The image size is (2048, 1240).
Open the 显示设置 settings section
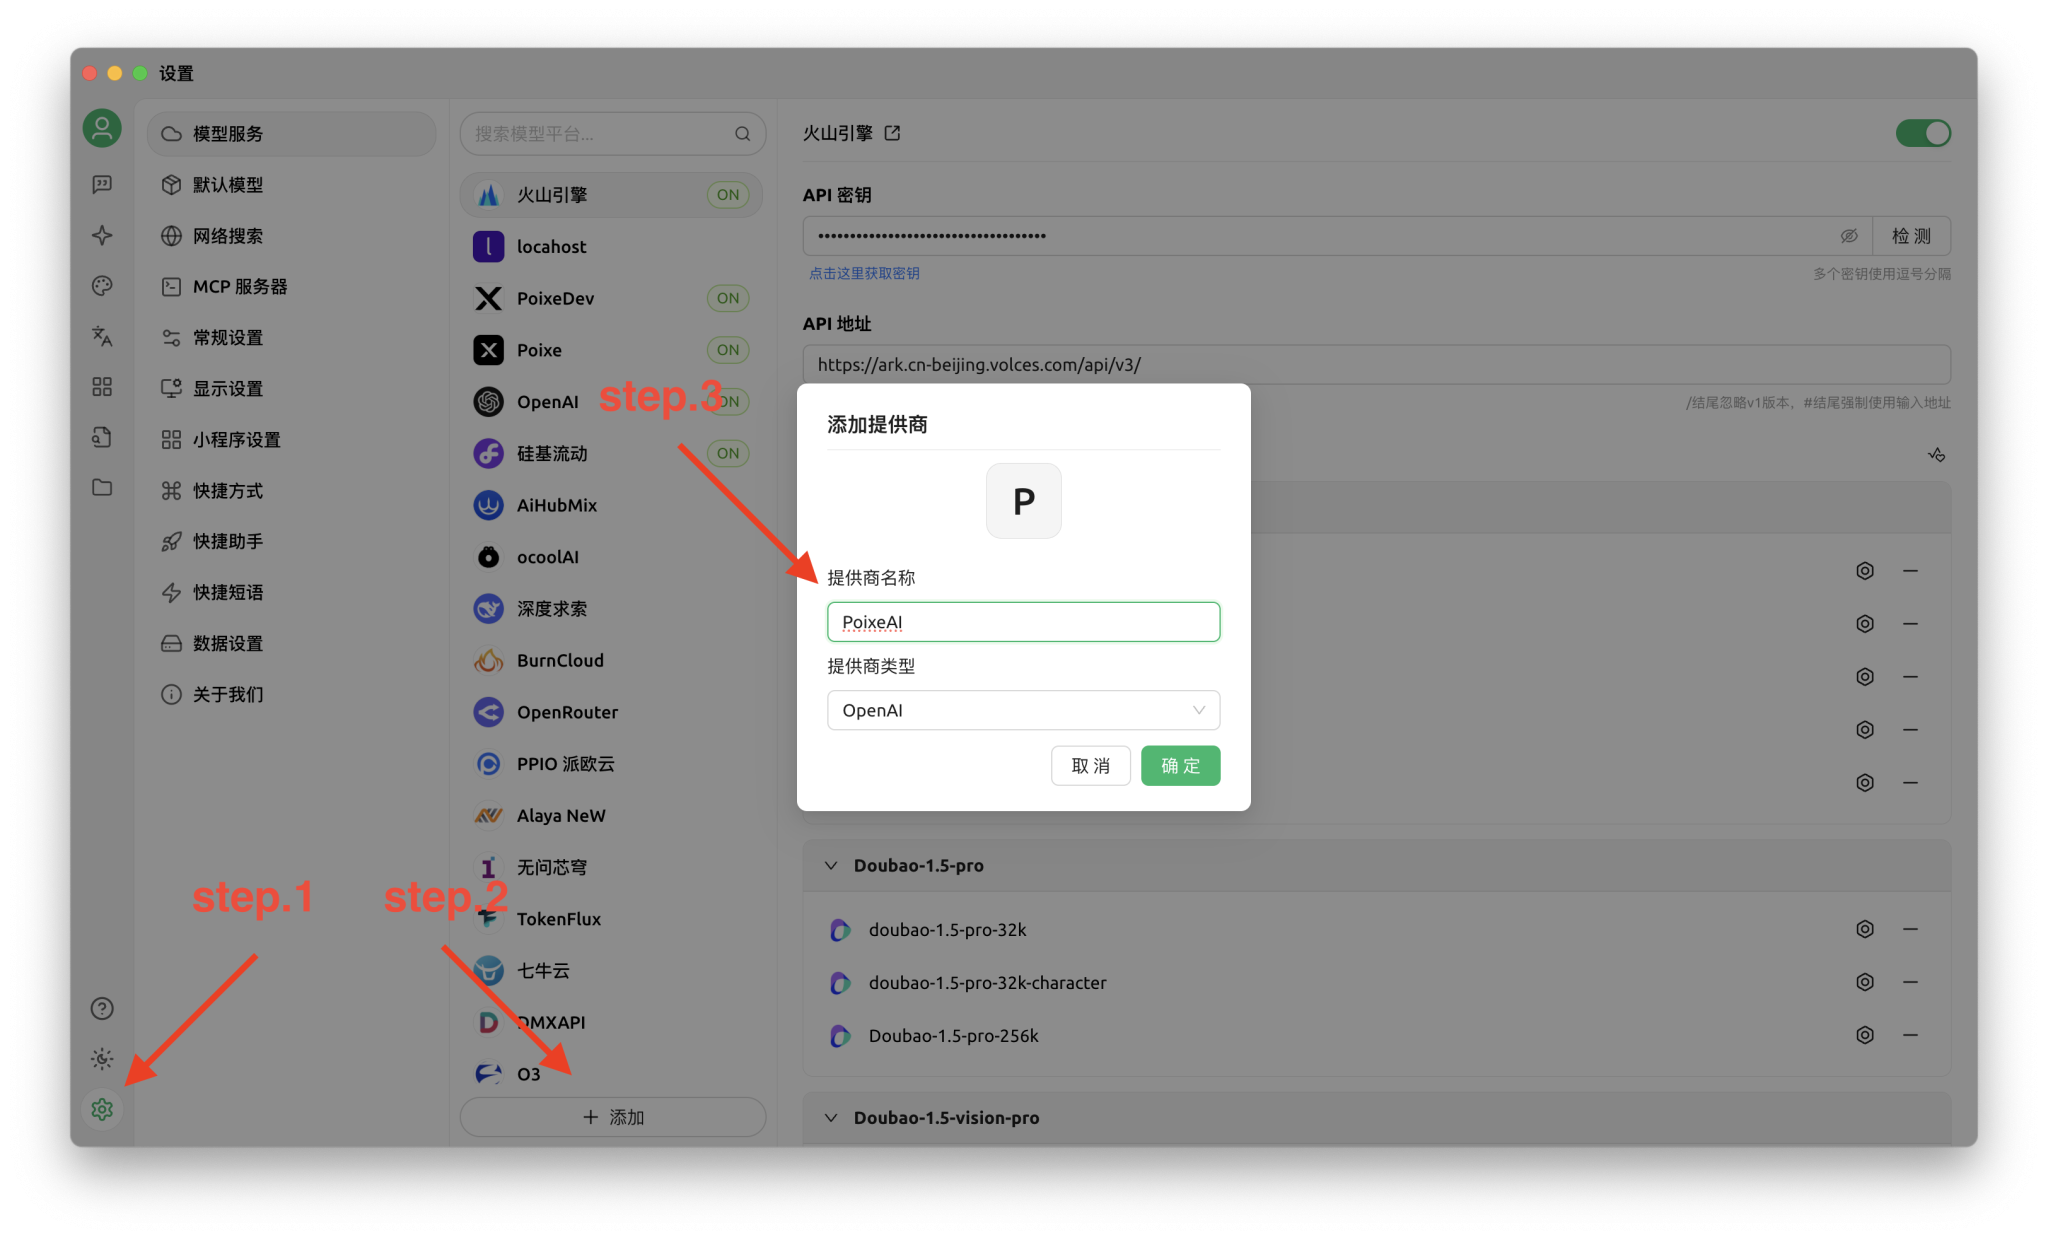pos(291,389)
